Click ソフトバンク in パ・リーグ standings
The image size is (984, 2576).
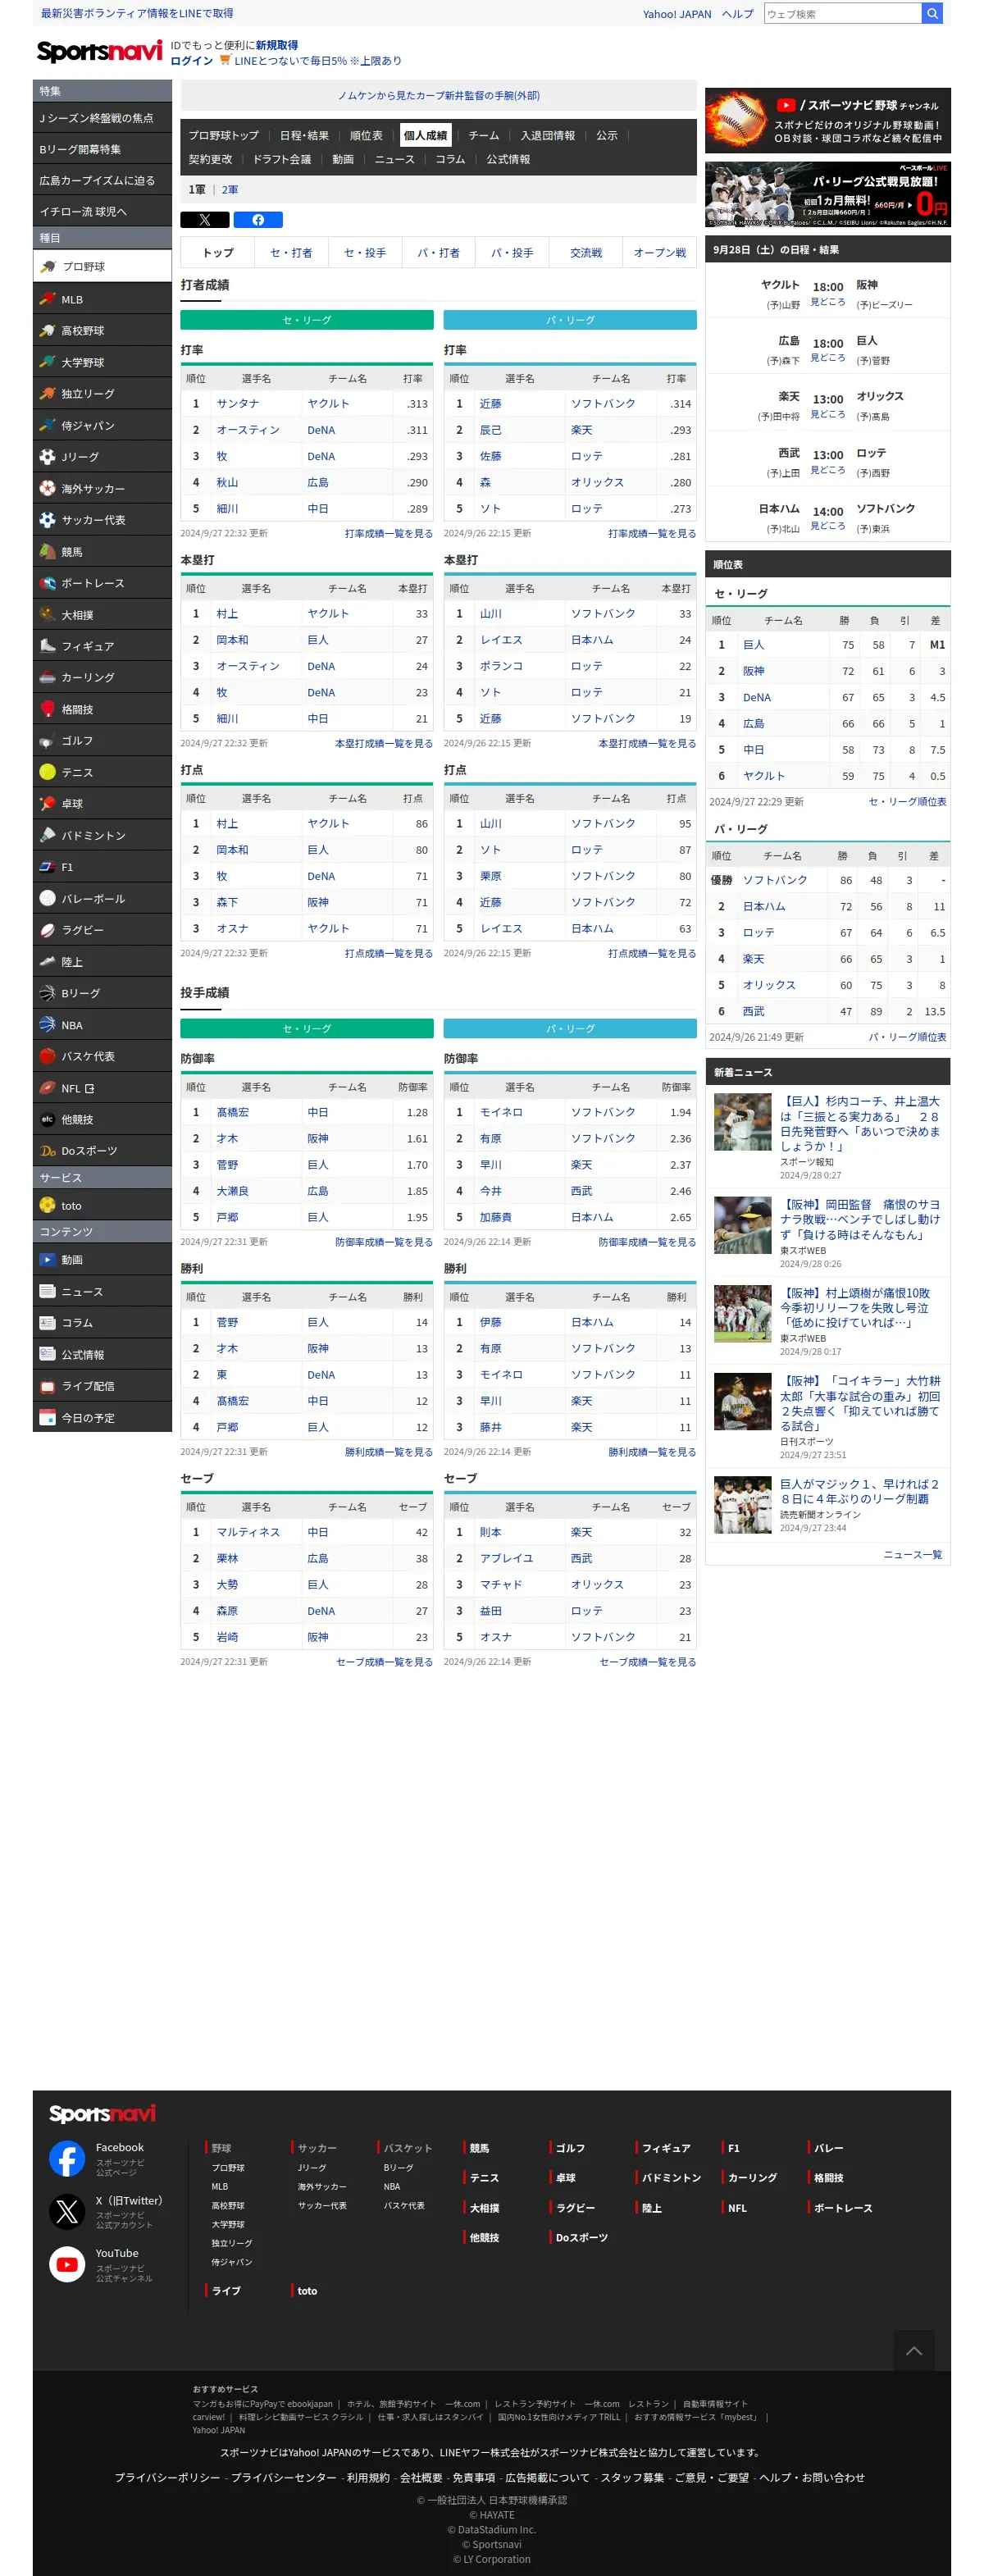774,881
